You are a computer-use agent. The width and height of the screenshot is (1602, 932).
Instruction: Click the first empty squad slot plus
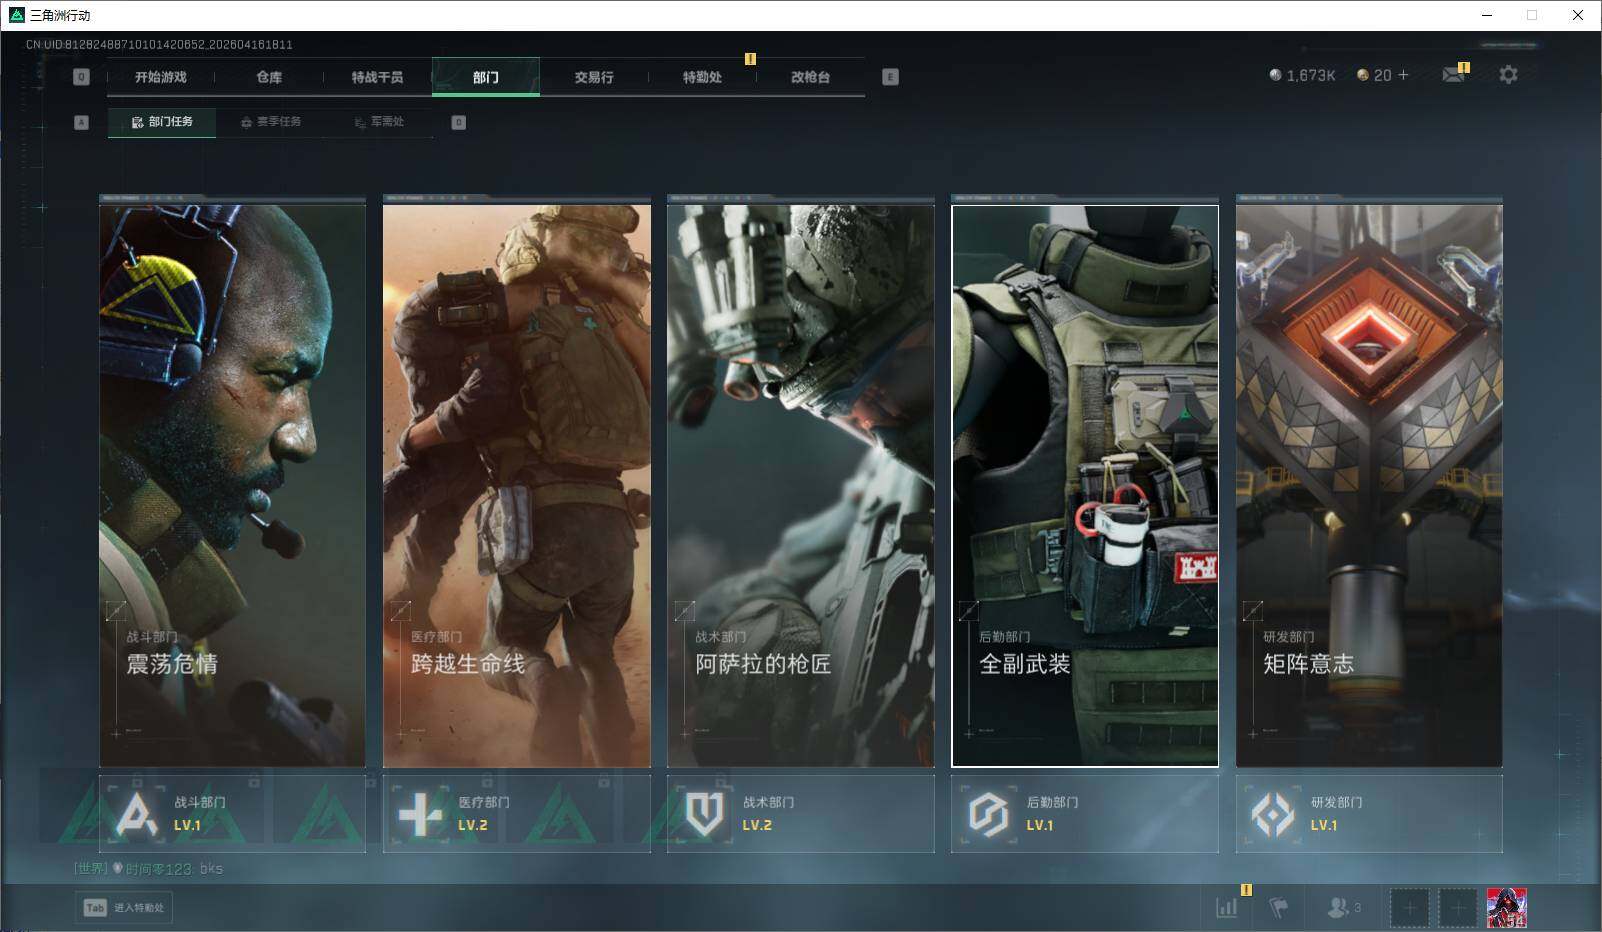click(x=1409, y=908)
